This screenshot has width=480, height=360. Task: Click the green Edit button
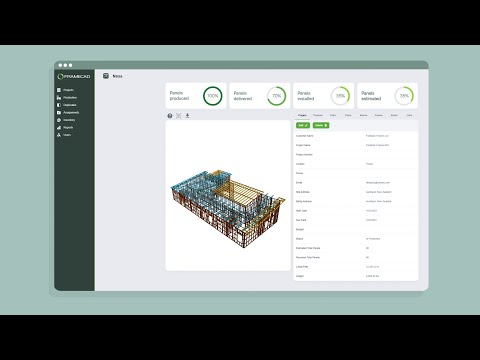tap(303, 125)
